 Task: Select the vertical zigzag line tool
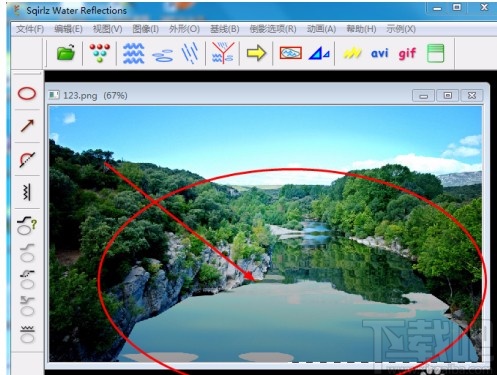point(27,192)
